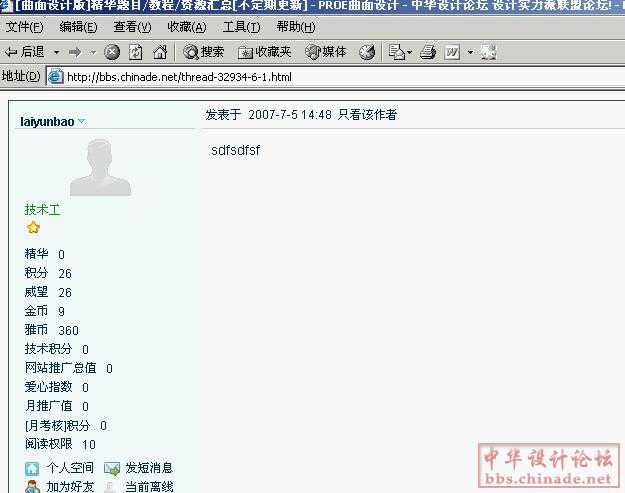Click the 爱心指数 0 stat line
The width and height of the screenshot is (625, 493).
click(57, 387)
